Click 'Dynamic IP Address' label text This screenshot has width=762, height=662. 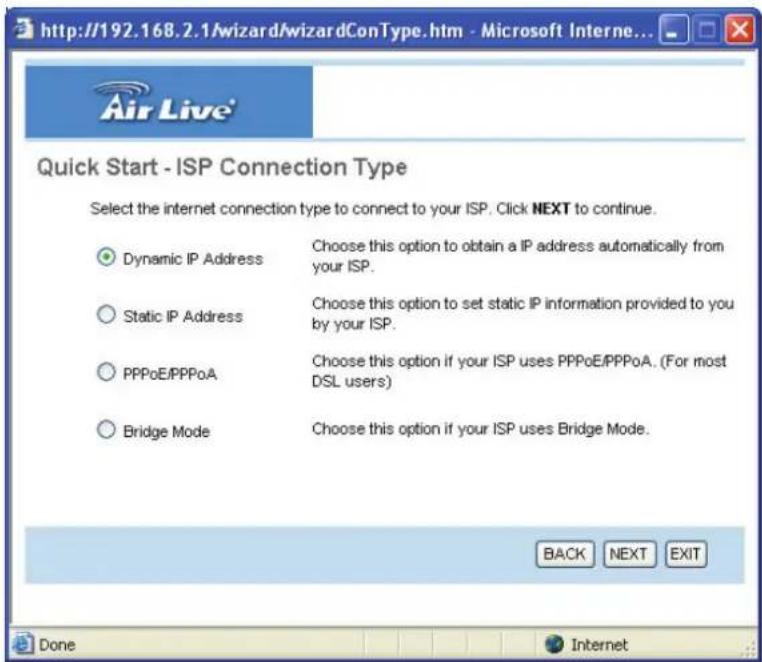click(x=193, y=259)
